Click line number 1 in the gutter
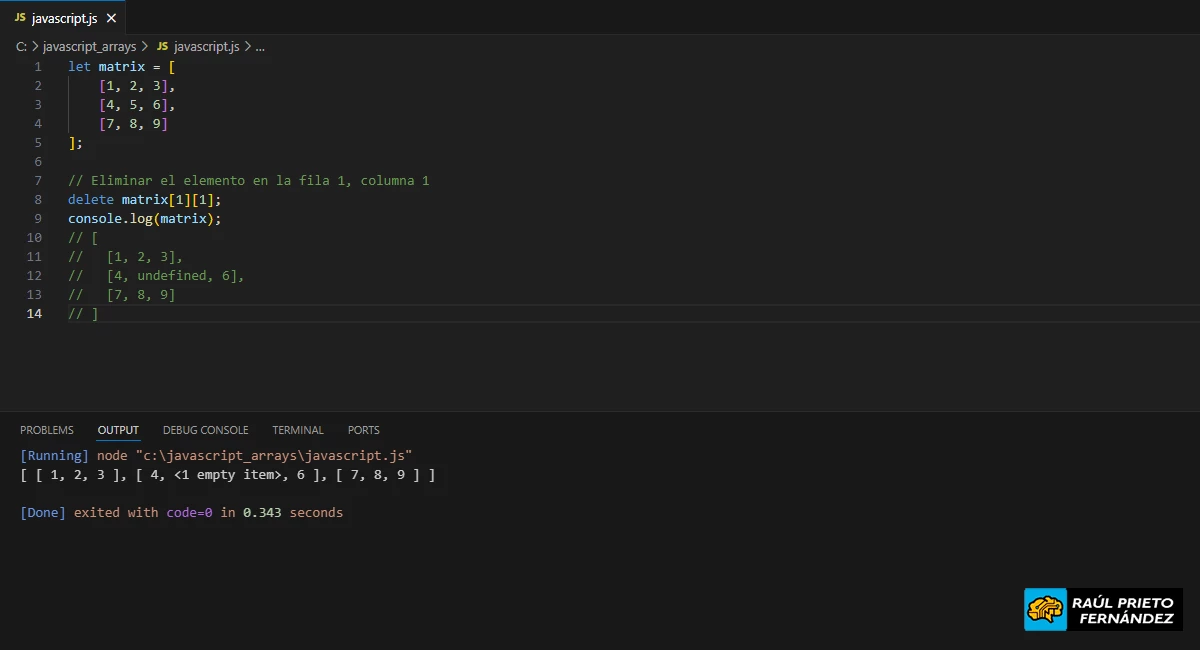 37,66
